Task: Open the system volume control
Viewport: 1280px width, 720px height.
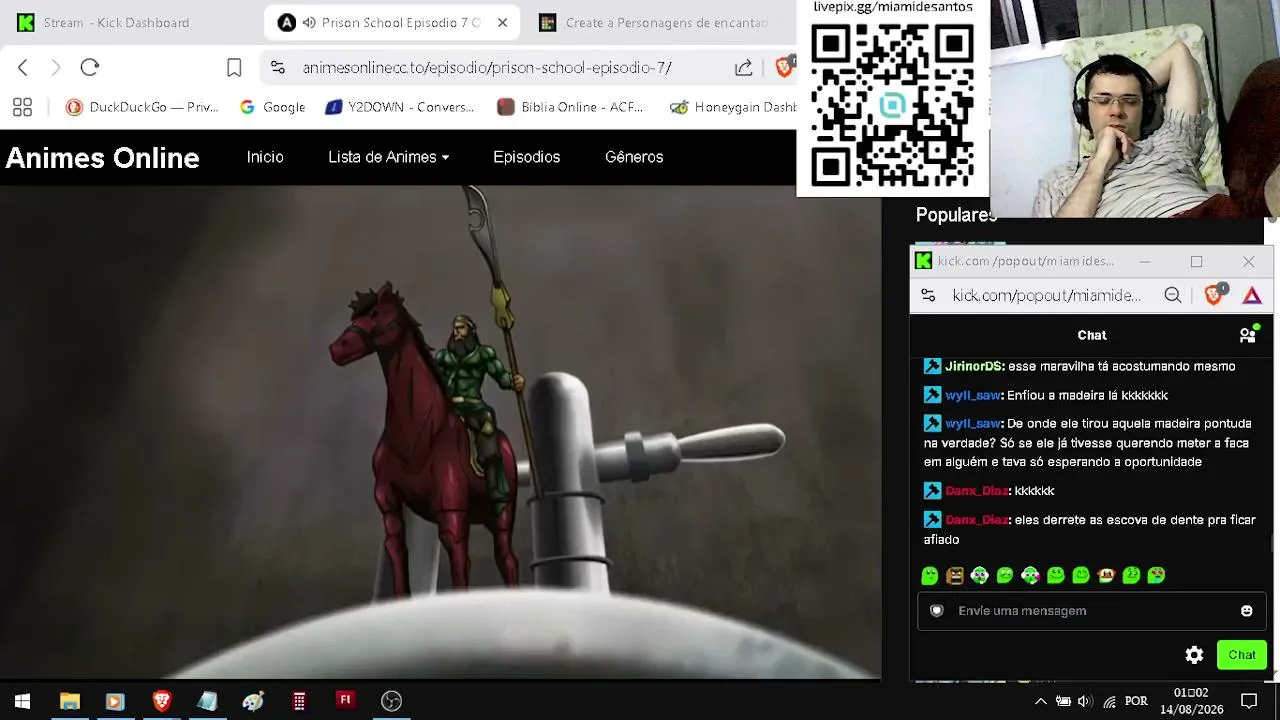Action: click(1085, 701)
